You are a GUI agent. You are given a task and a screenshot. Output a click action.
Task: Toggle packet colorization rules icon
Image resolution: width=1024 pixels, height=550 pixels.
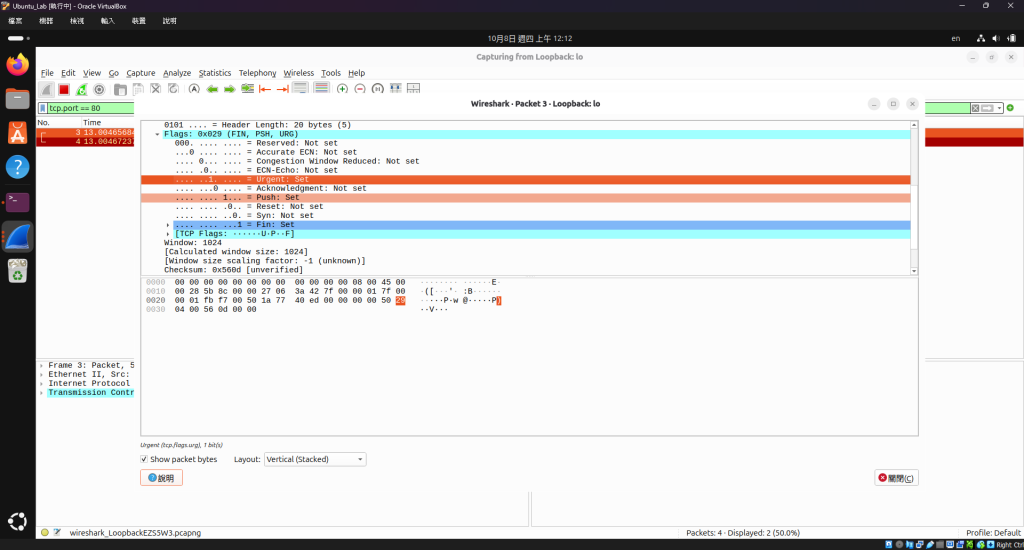point(321,89)
